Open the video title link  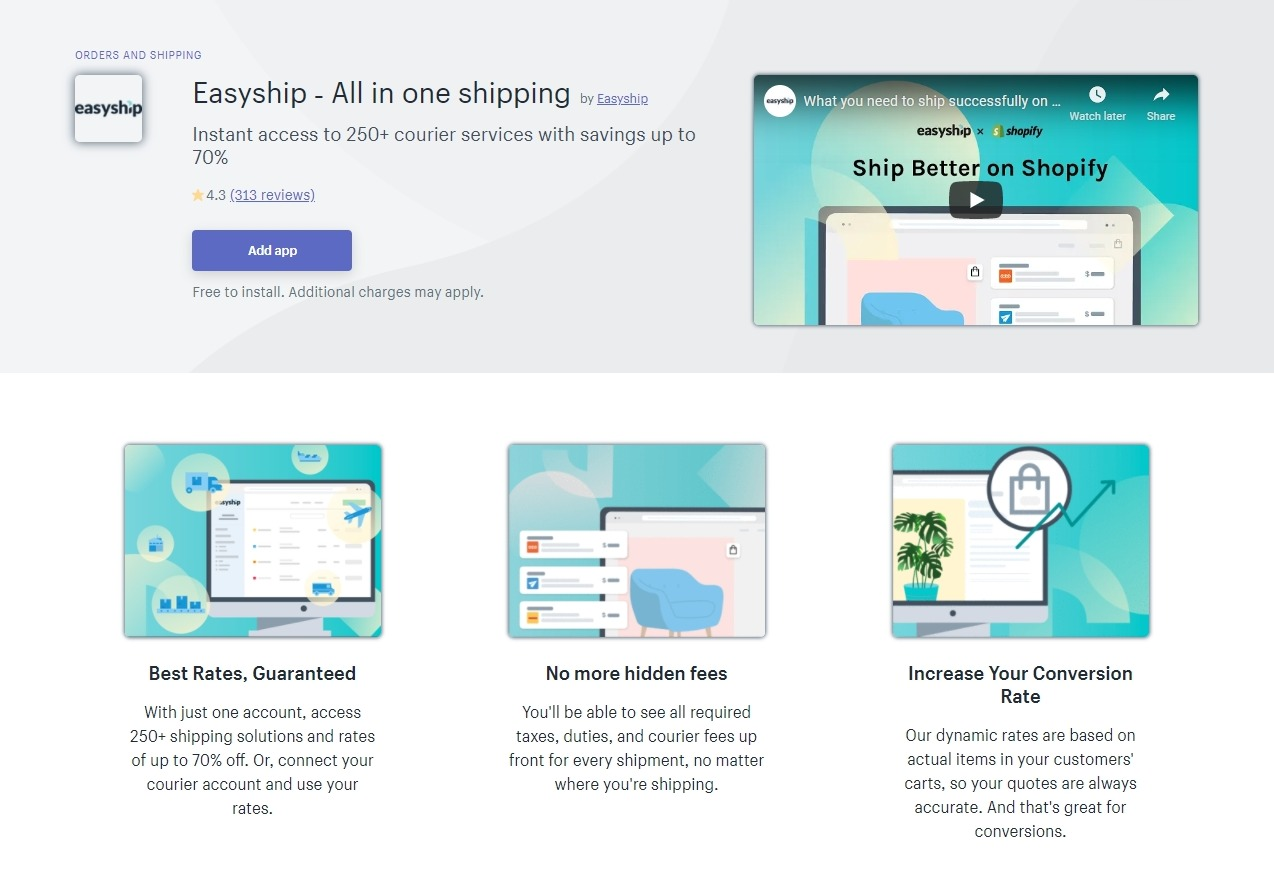pos(931,101)
